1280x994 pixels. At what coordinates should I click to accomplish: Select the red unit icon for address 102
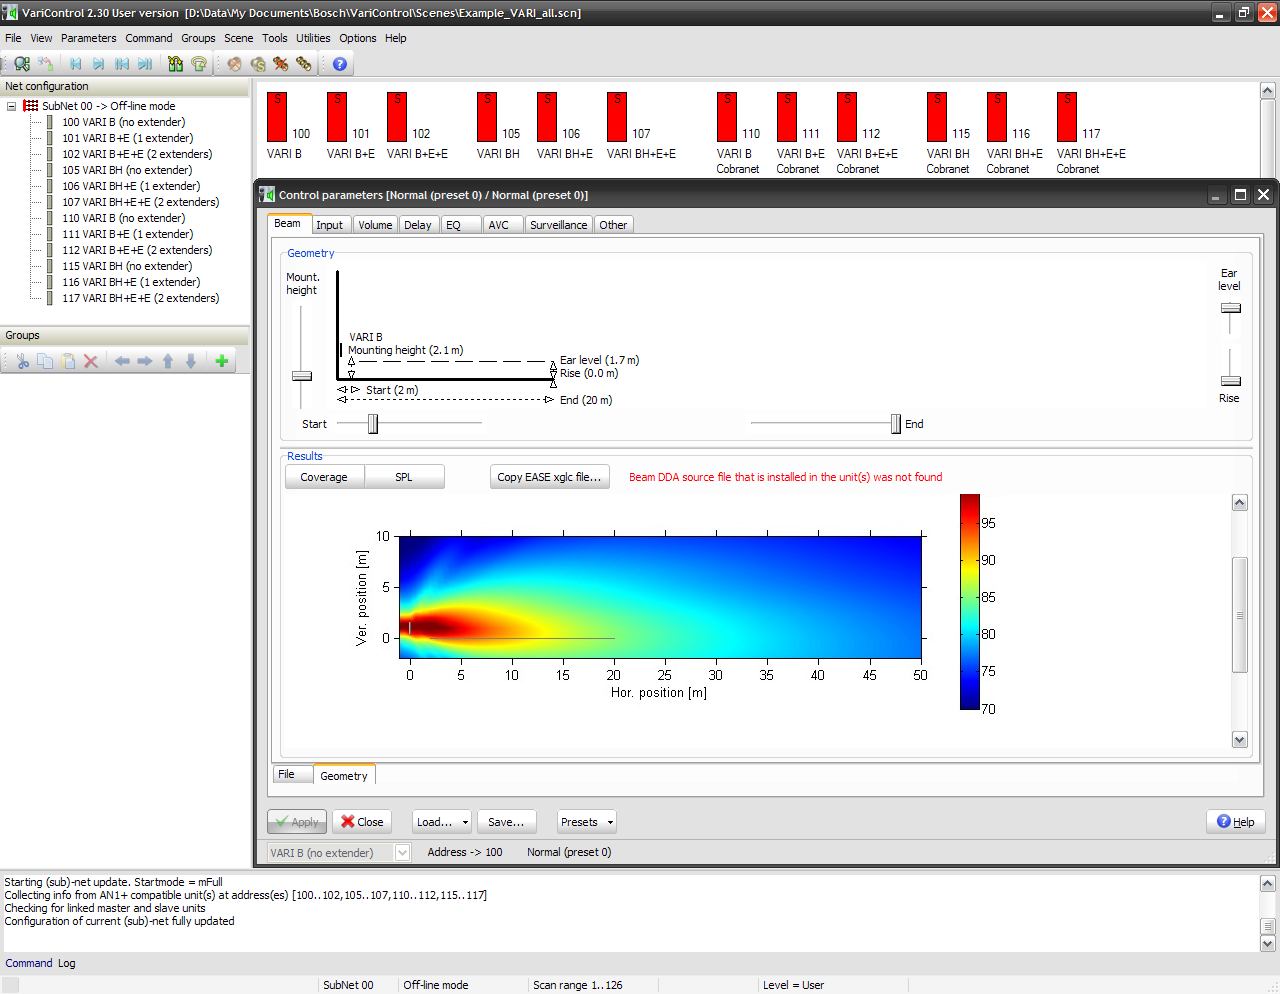click(x=397, y=117)
